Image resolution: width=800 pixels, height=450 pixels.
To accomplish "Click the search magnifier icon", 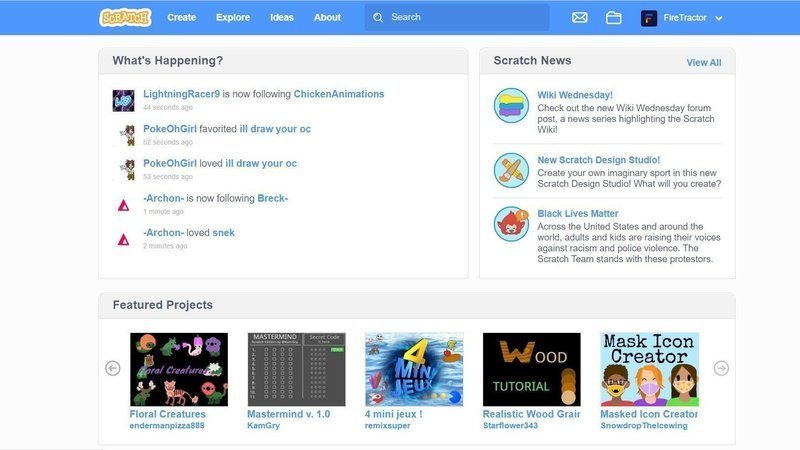I will [378, 17].
